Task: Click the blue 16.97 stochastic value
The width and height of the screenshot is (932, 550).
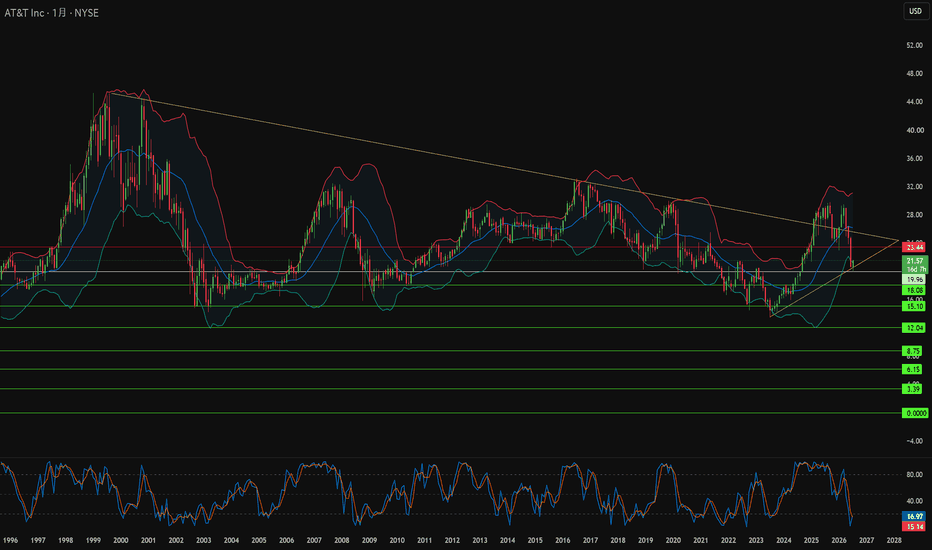Action: [x=914, y=516]
